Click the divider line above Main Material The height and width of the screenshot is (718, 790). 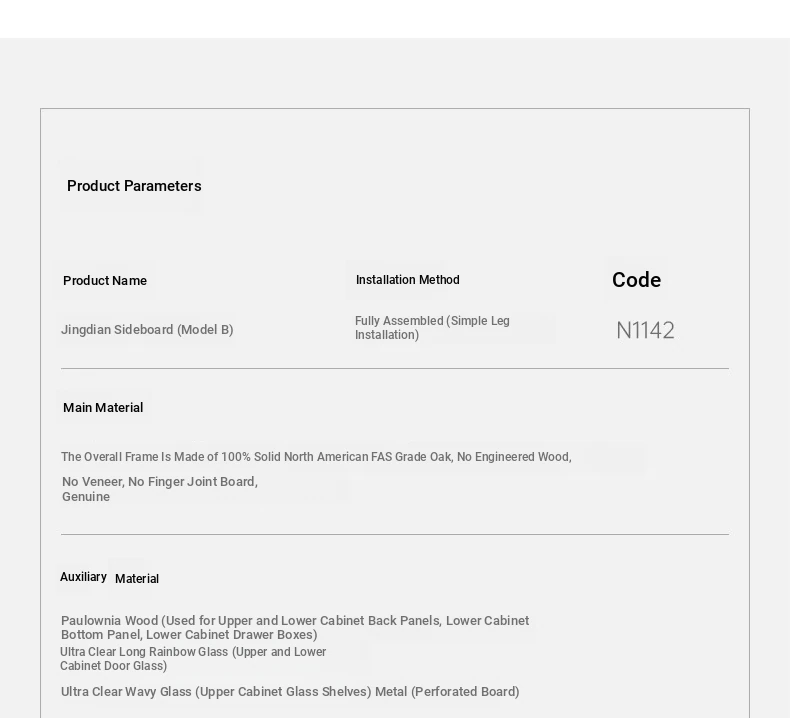(x=394, y=369)
